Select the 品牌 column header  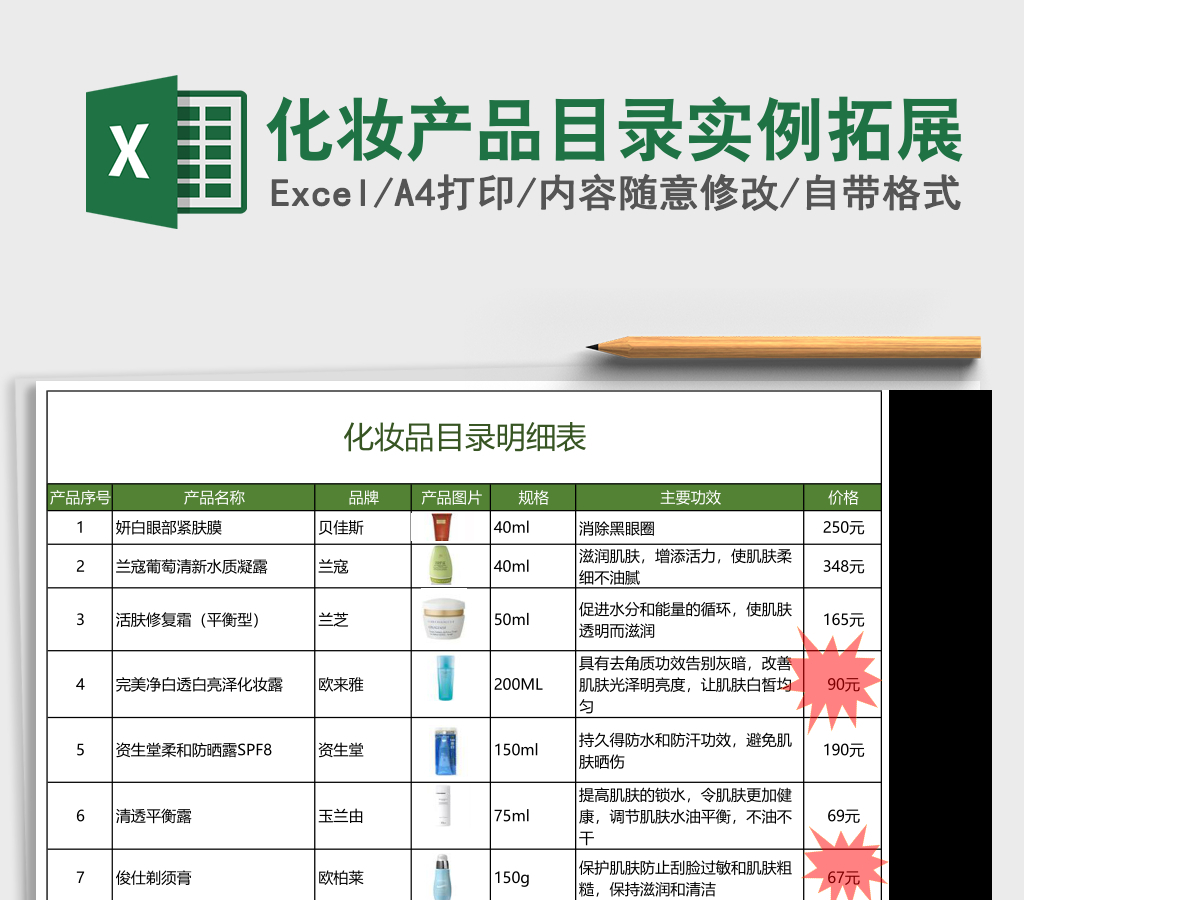363,498
